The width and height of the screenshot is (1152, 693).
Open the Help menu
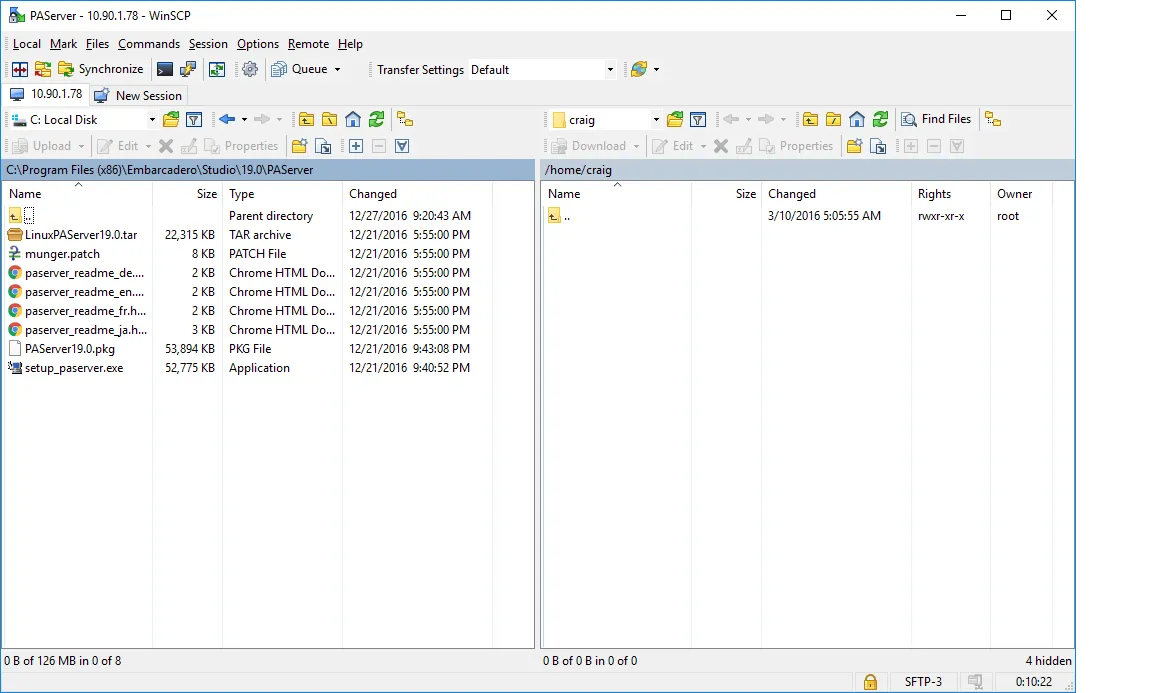[x=350, y=44]
